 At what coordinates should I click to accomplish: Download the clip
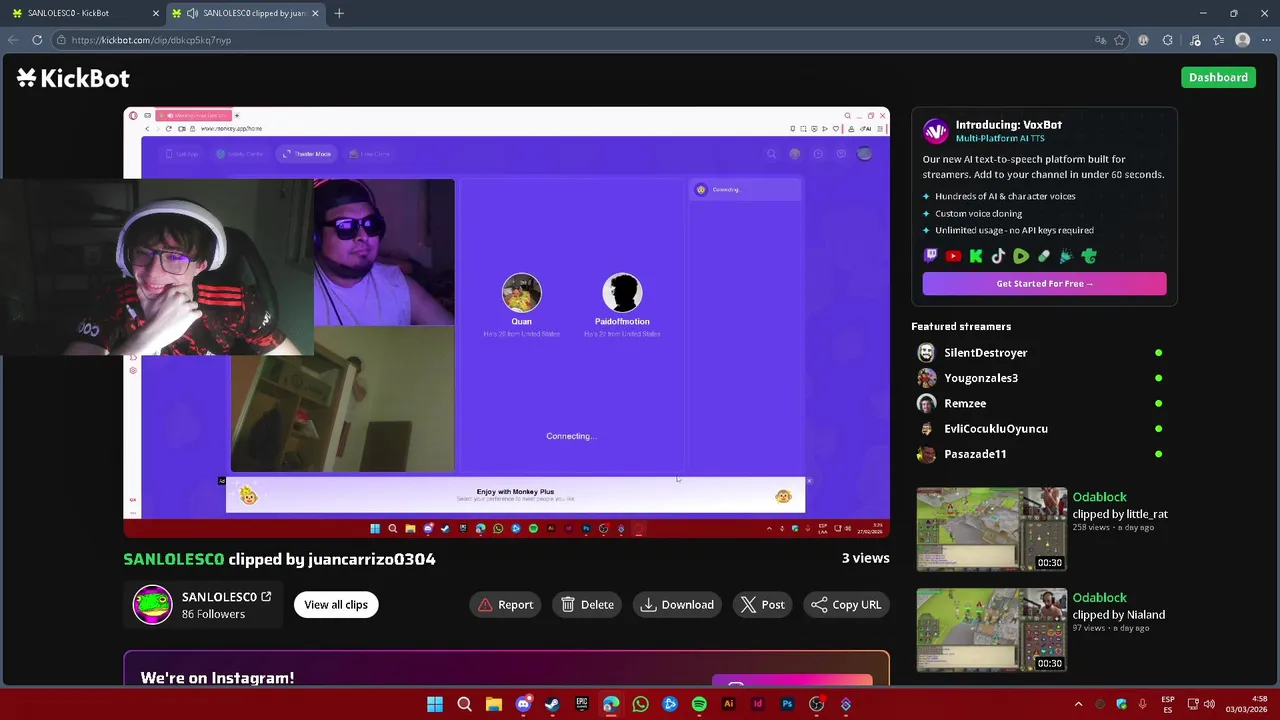[x=677, y=604]
